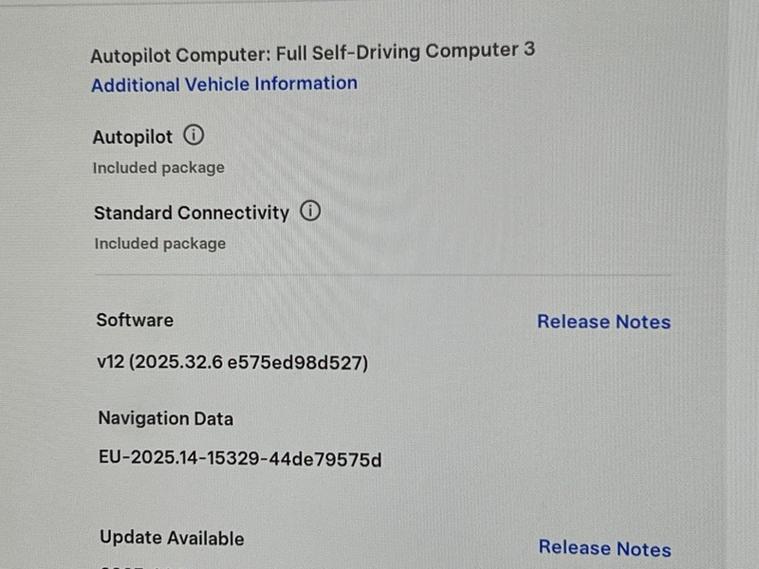
Task: Click the Autopilot Computer label
Action: coord(158,54)
